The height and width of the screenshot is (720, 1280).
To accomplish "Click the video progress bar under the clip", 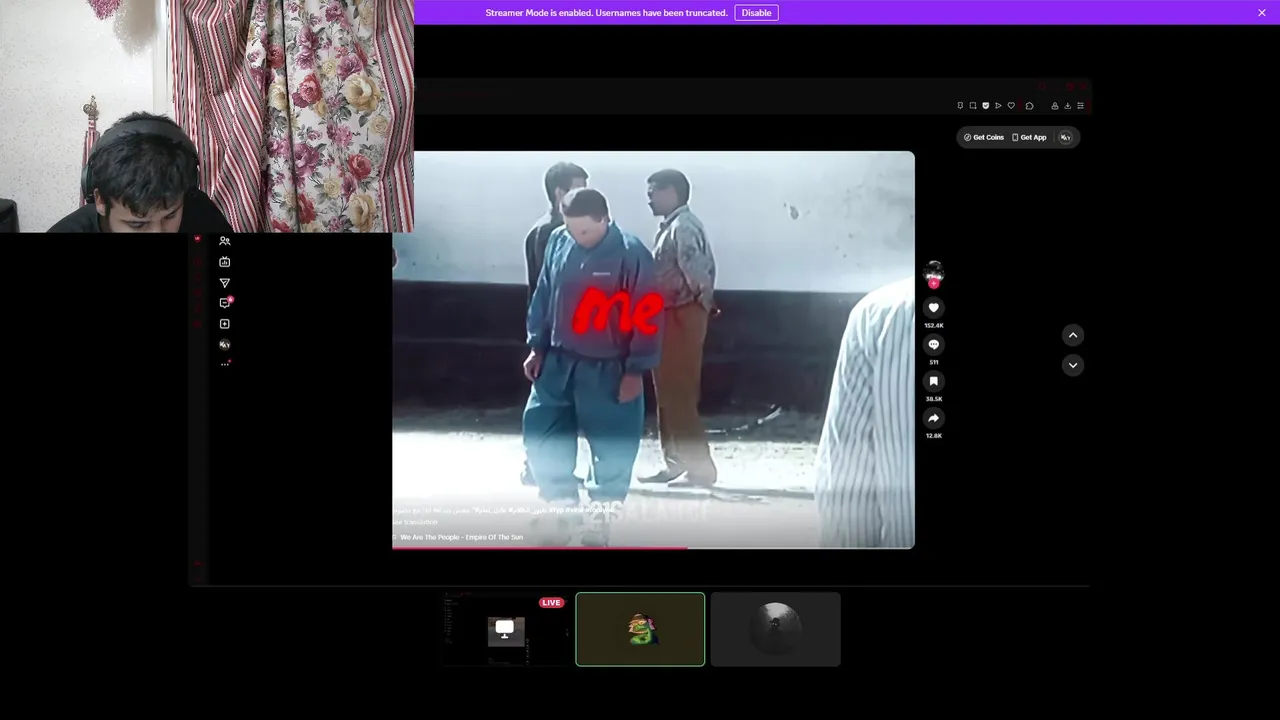I will click(x=653, y=547).
